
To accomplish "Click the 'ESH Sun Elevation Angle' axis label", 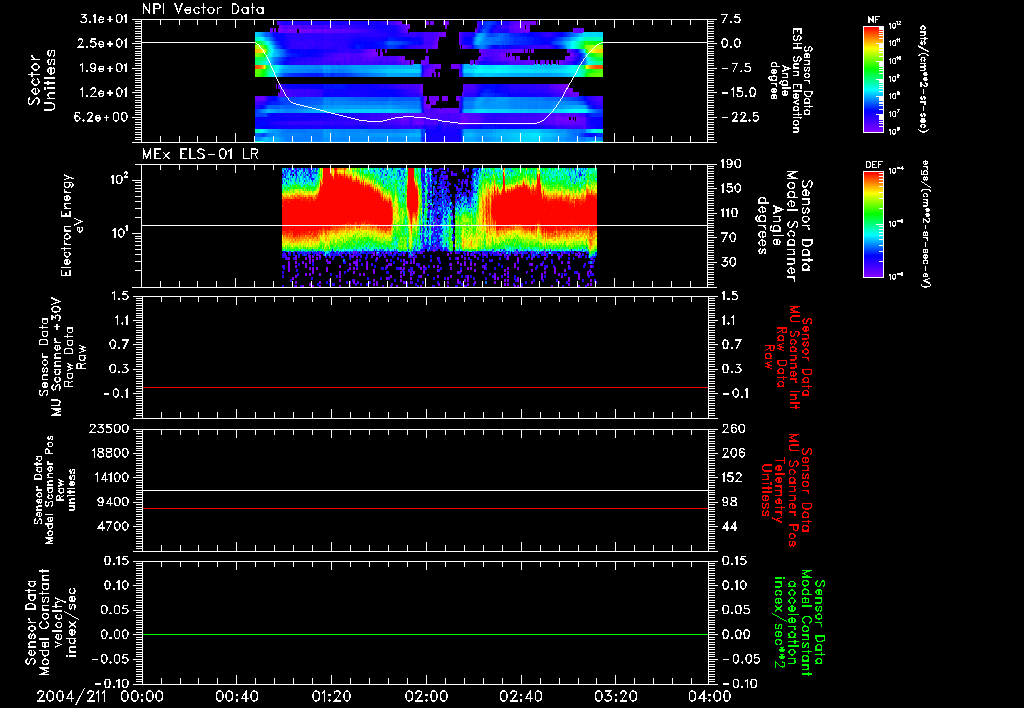I will click(x=790, y=80).
